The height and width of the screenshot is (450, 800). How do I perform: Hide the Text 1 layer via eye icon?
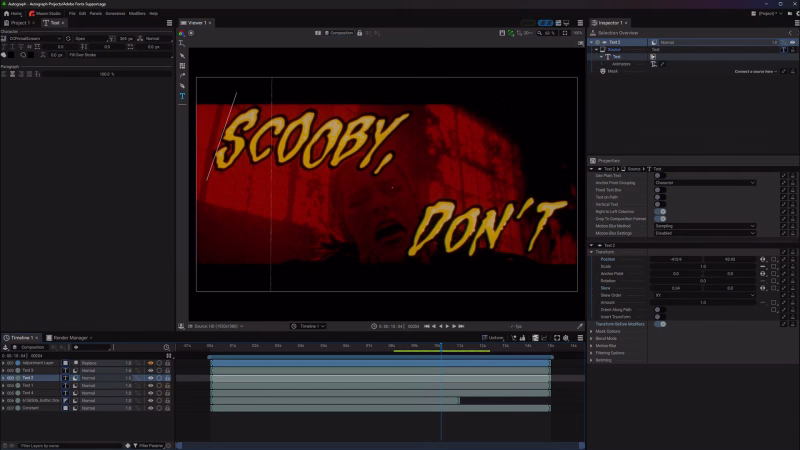point(151,386)
